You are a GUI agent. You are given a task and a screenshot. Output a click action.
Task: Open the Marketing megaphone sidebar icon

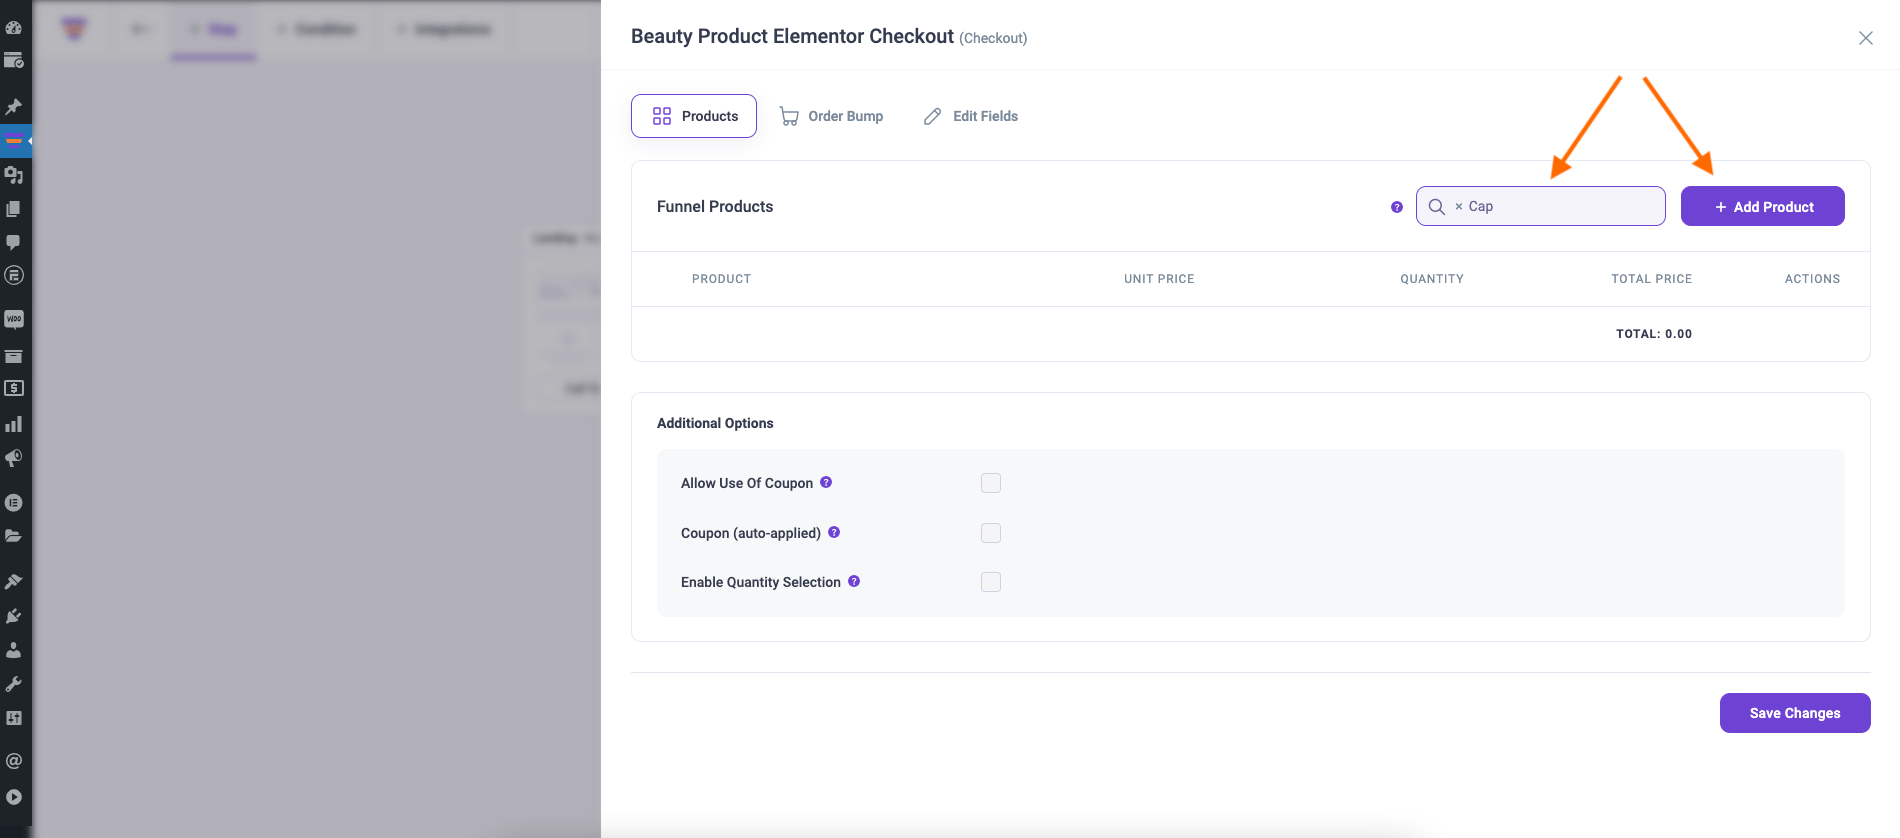14,458
